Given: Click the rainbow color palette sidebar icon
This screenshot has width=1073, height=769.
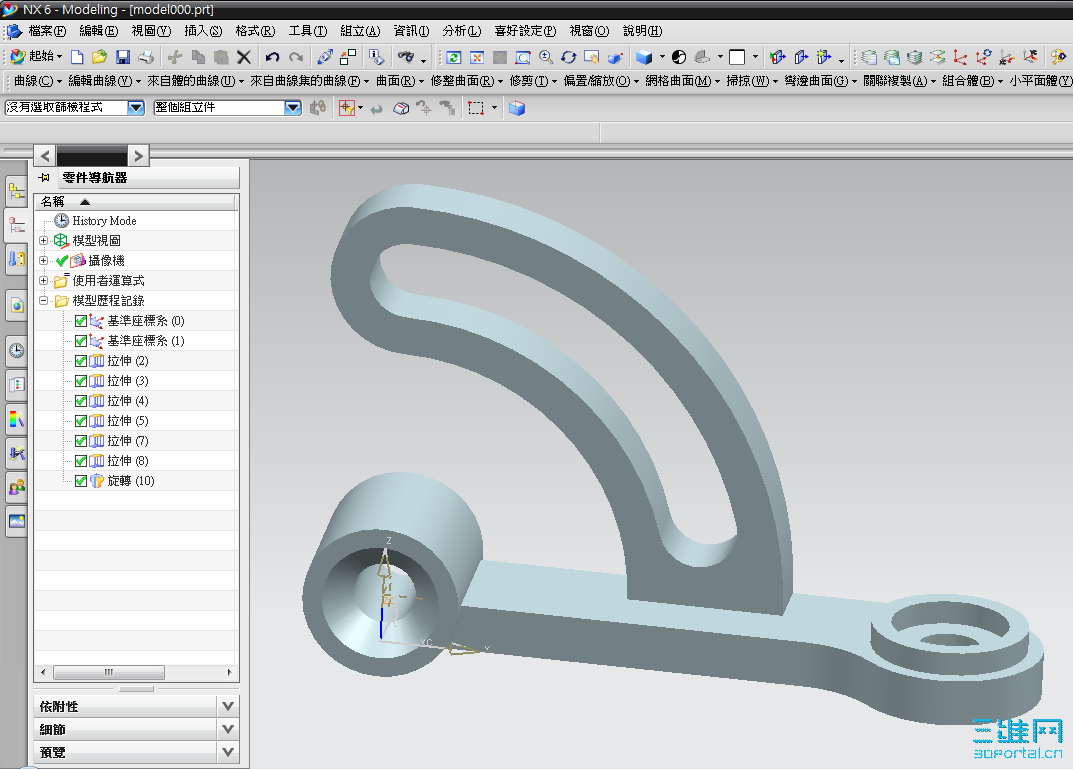Looking at the screenshot, I should point(16,419).
